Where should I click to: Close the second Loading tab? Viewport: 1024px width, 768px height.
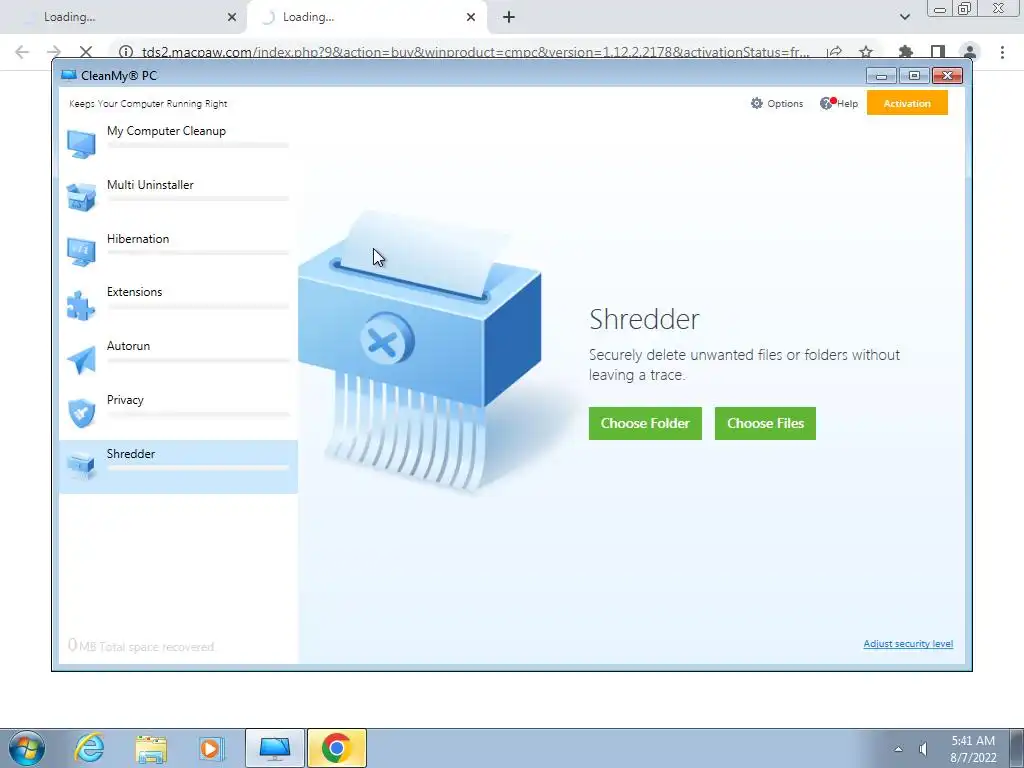pyautogui.click(x=471, y=17)
